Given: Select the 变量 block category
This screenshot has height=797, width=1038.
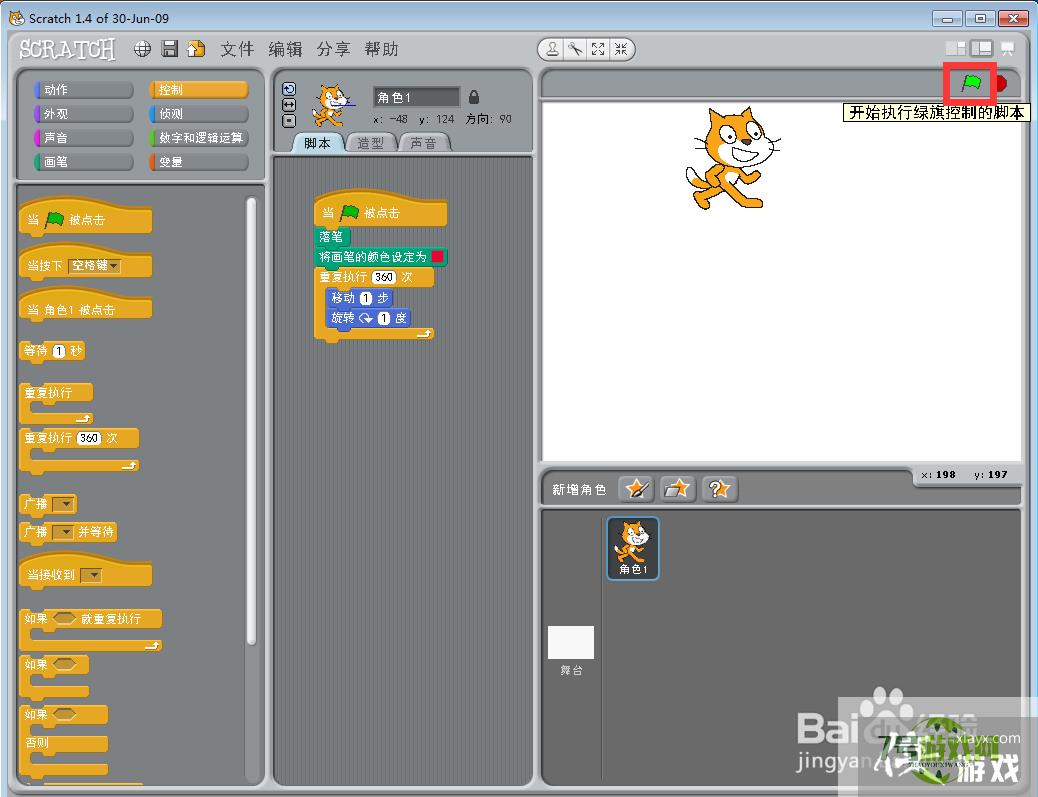Looking at the screenshot, I should 199,162.
